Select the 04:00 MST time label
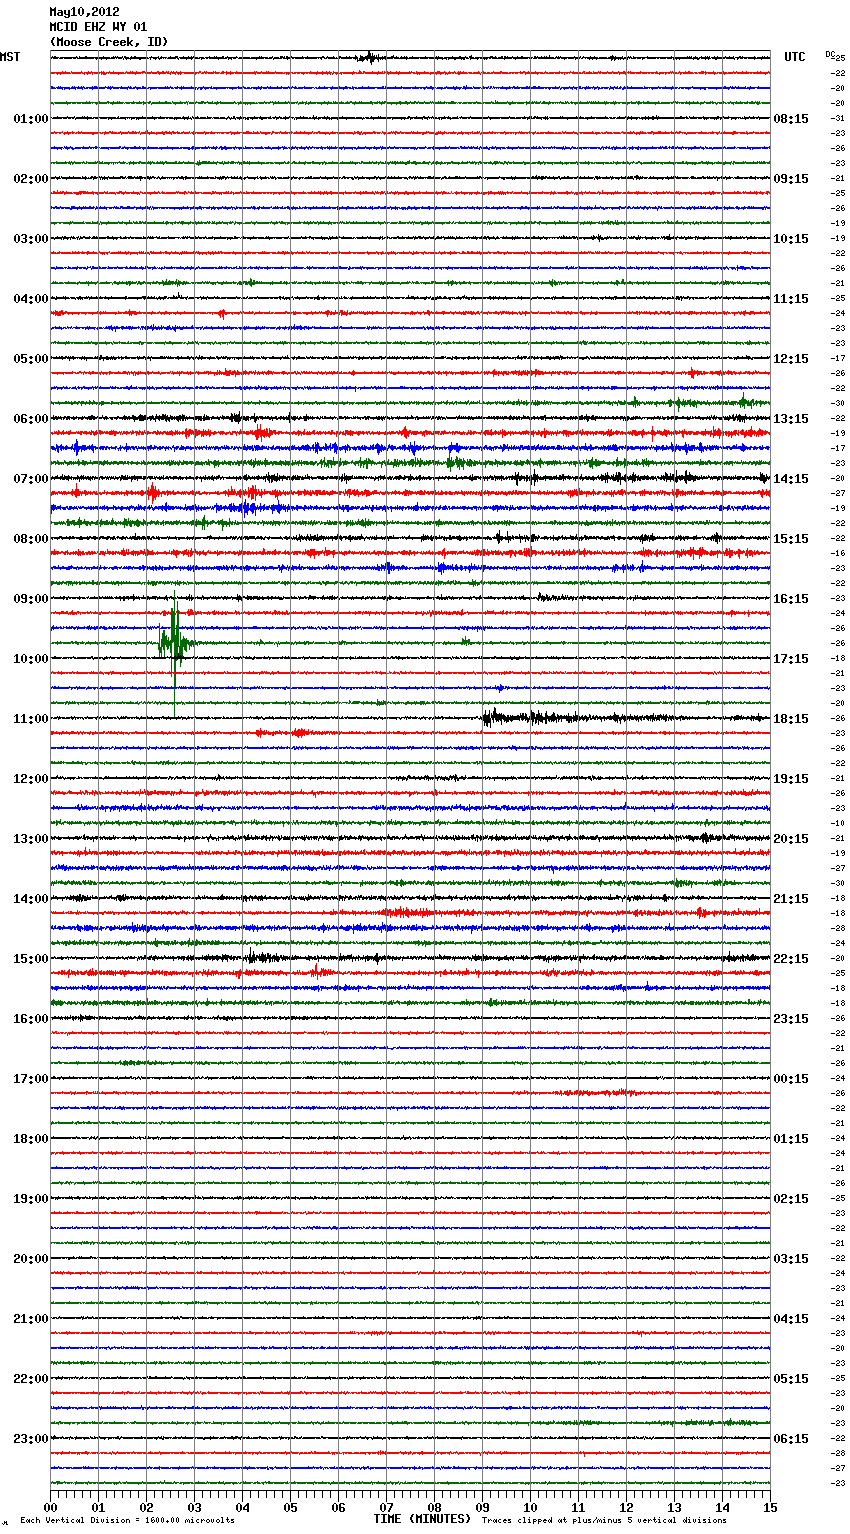Image resolution: width=850 pixels, height=1534 pixels. pos(31,299)
